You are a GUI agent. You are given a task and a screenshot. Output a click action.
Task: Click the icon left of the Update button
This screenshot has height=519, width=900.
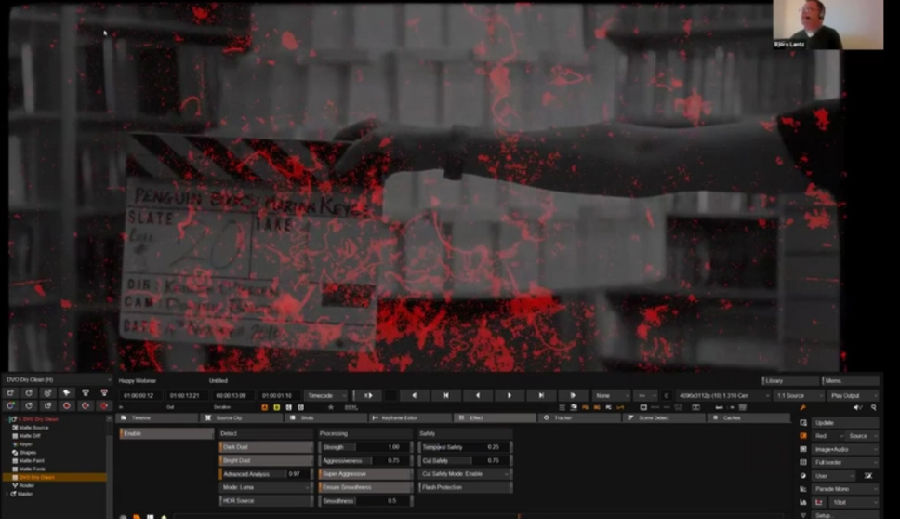click(804, 423)
